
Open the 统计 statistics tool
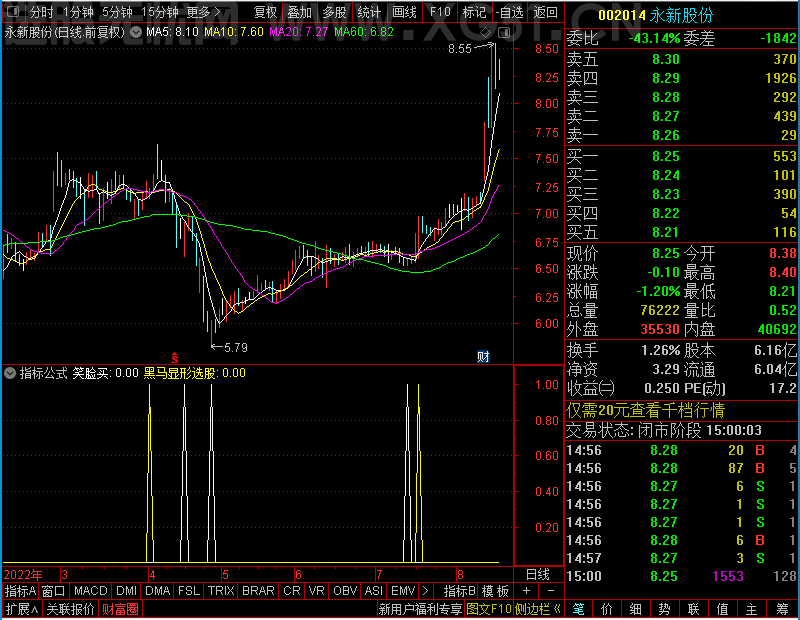(369, 11)
